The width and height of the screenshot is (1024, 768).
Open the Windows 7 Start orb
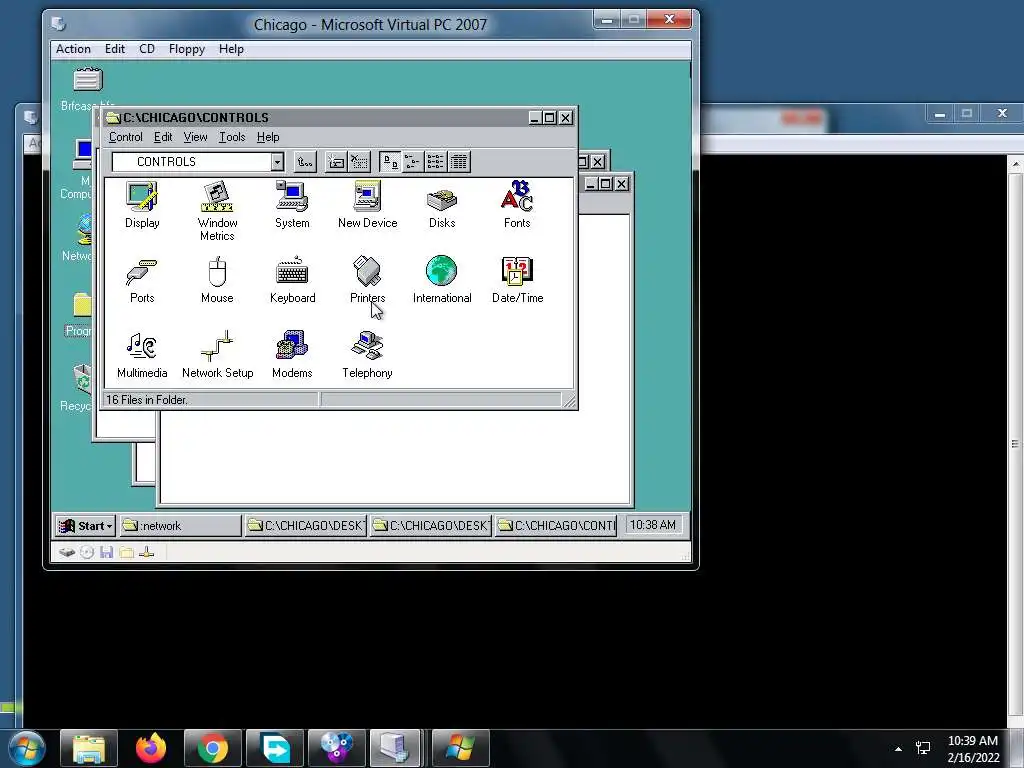(x=27, y=748)
